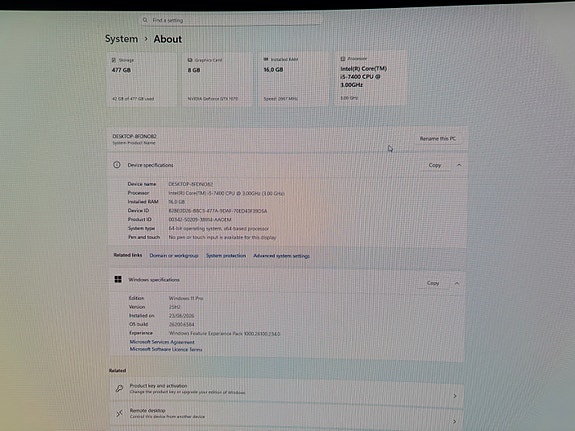Click the Processor card icon
Image resolution: width=575 pixels, height=431 pixels.
[x=343, y=59]
